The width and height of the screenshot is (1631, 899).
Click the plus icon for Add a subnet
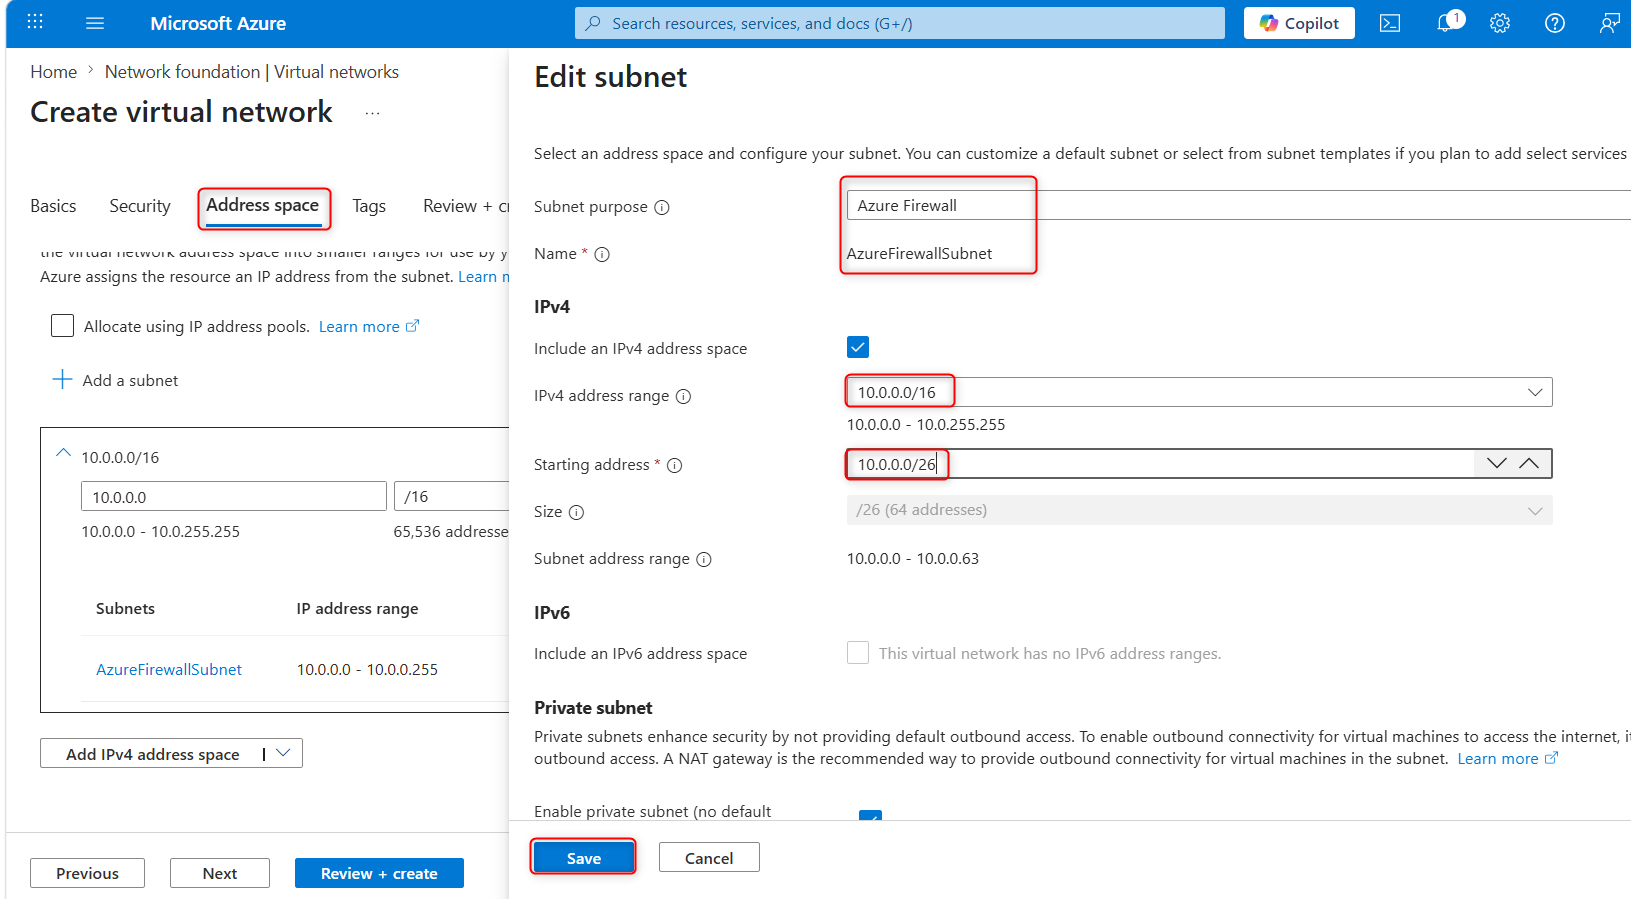tap(62, 380)
